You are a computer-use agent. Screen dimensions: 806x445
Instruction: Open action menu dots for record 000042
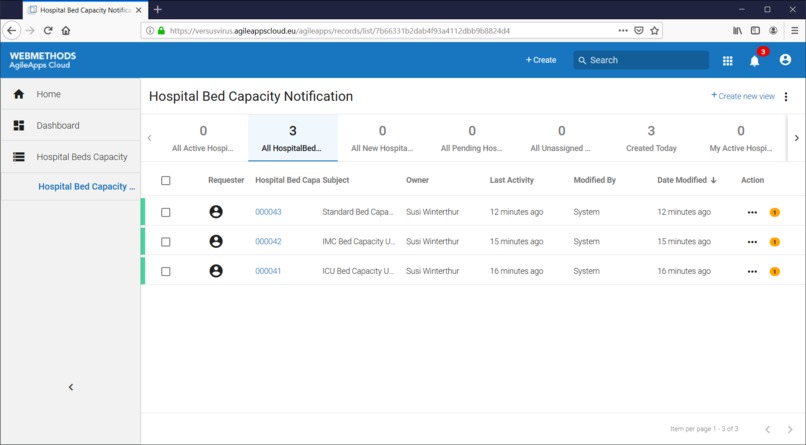coord(752,242)
